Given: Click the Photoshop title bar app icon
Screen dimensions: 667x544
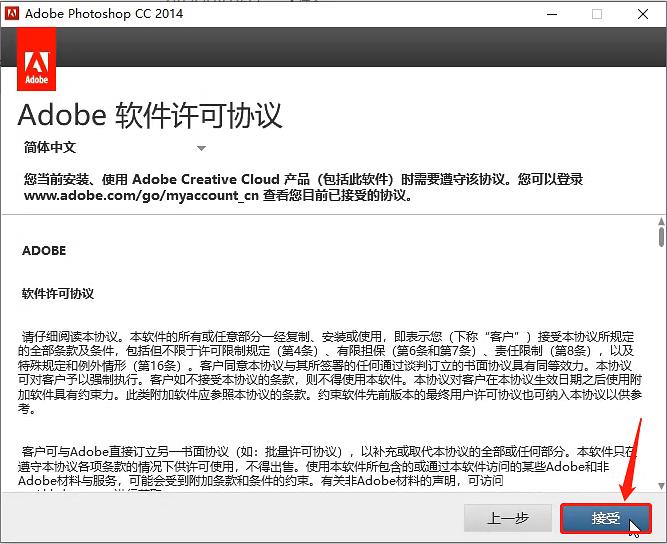Looking at the screenshot, I should [x=11, y=14].
